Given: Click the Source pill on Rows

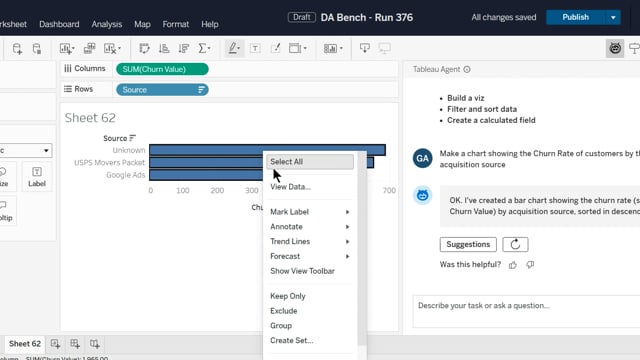Looking at the screenshot, I should pos(162,90).
